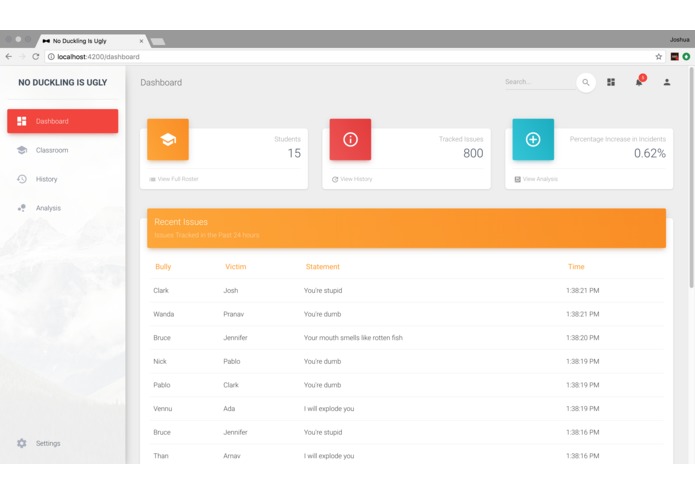Viewport: 695px width, 494px height.
Task: Click the teal plus-circle incidents icon
Action: click(533, 140)
